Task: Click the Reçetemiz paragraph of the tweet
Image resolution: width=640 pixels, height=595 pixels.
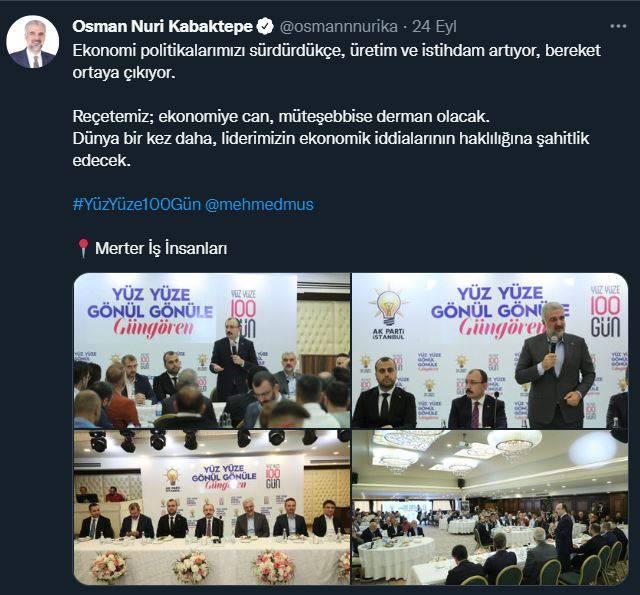Action: click(x=331, y=138)
